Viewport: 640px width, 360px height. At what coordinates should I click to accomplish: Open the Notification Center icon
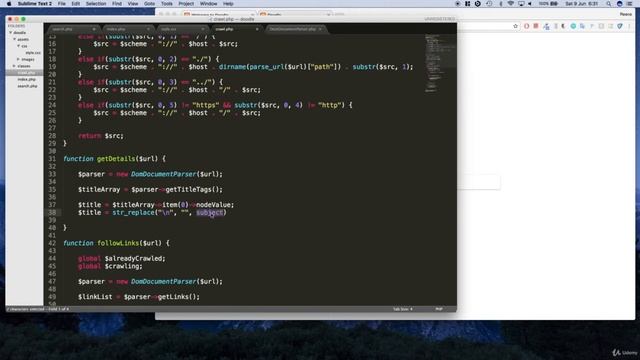tap(630, 4)
